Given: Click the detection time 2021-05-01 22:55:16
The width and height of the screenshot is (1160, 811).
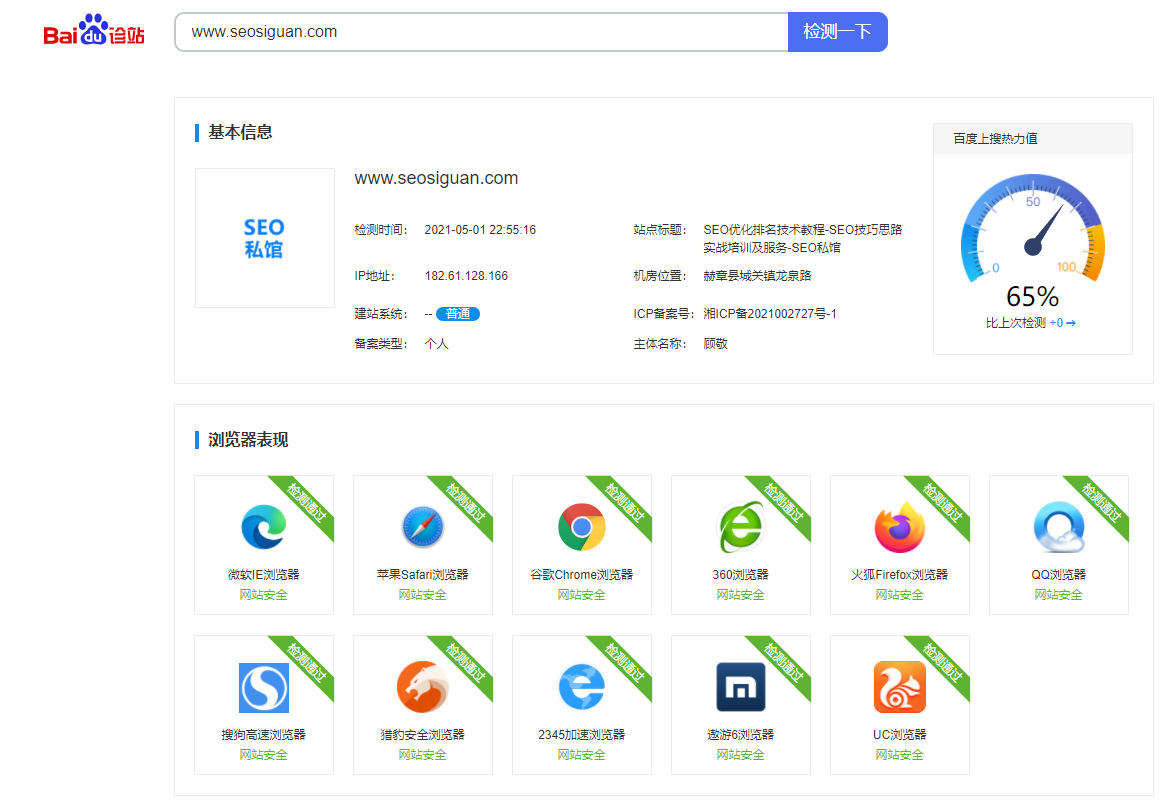Looking at the screenshot, I should click(x=480, y=229).
